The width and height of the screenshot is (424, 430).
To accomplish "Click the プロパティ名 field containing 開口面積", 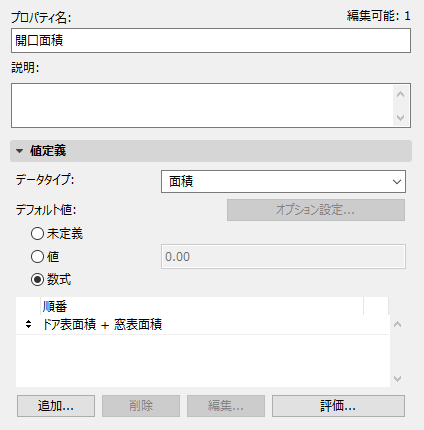I will [x=211, y=41].
